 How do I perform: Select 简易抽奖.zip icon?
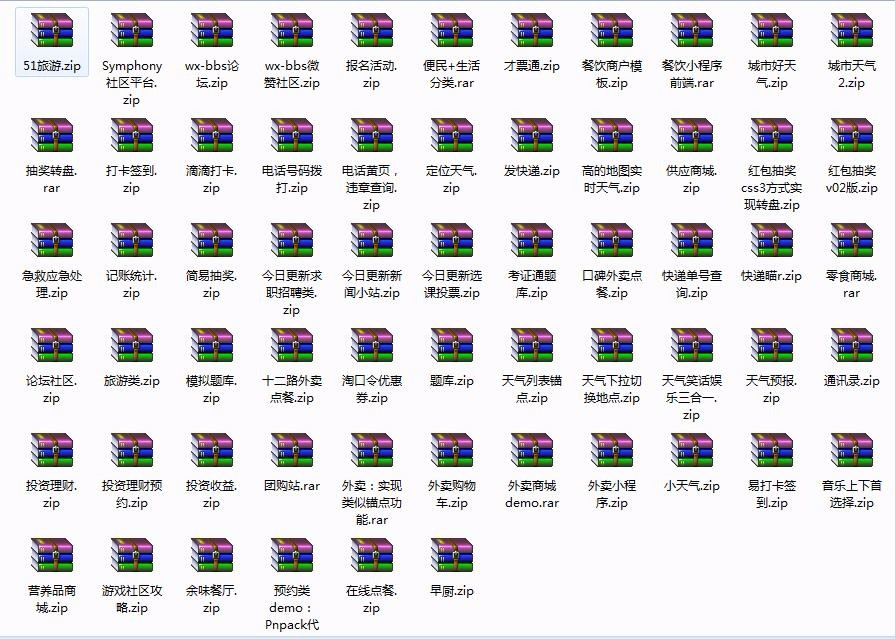(x=212, y=240)
